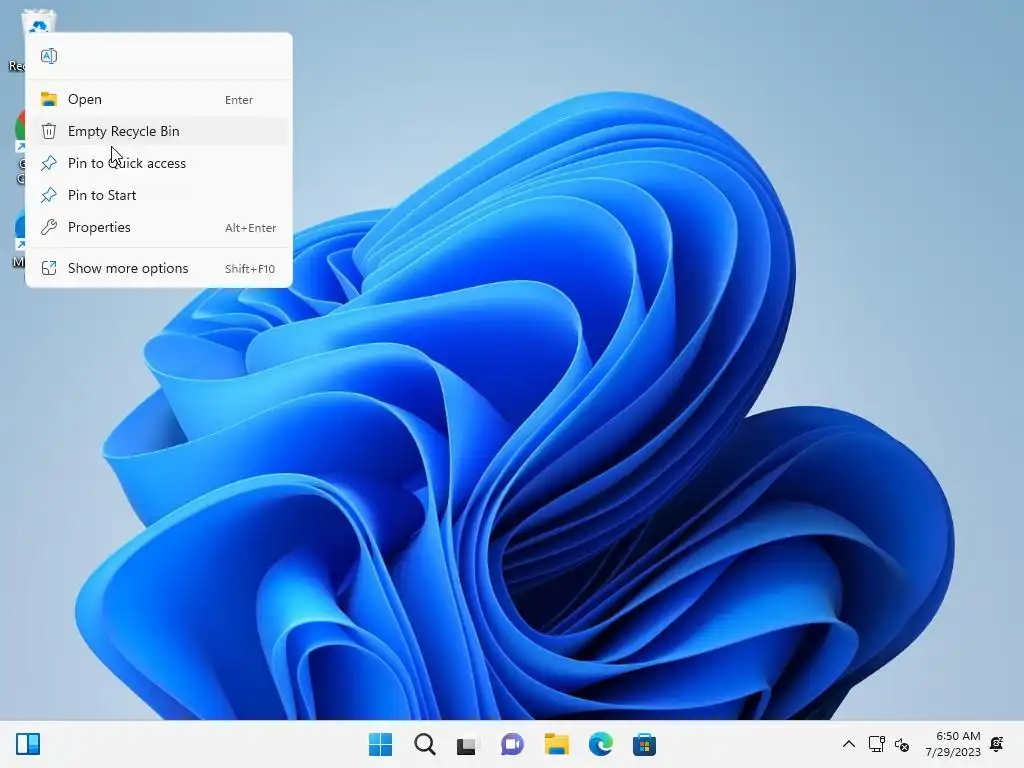Choose Pin to Start
Viewport: 1024px width, 768px height.
click(158, 195)
